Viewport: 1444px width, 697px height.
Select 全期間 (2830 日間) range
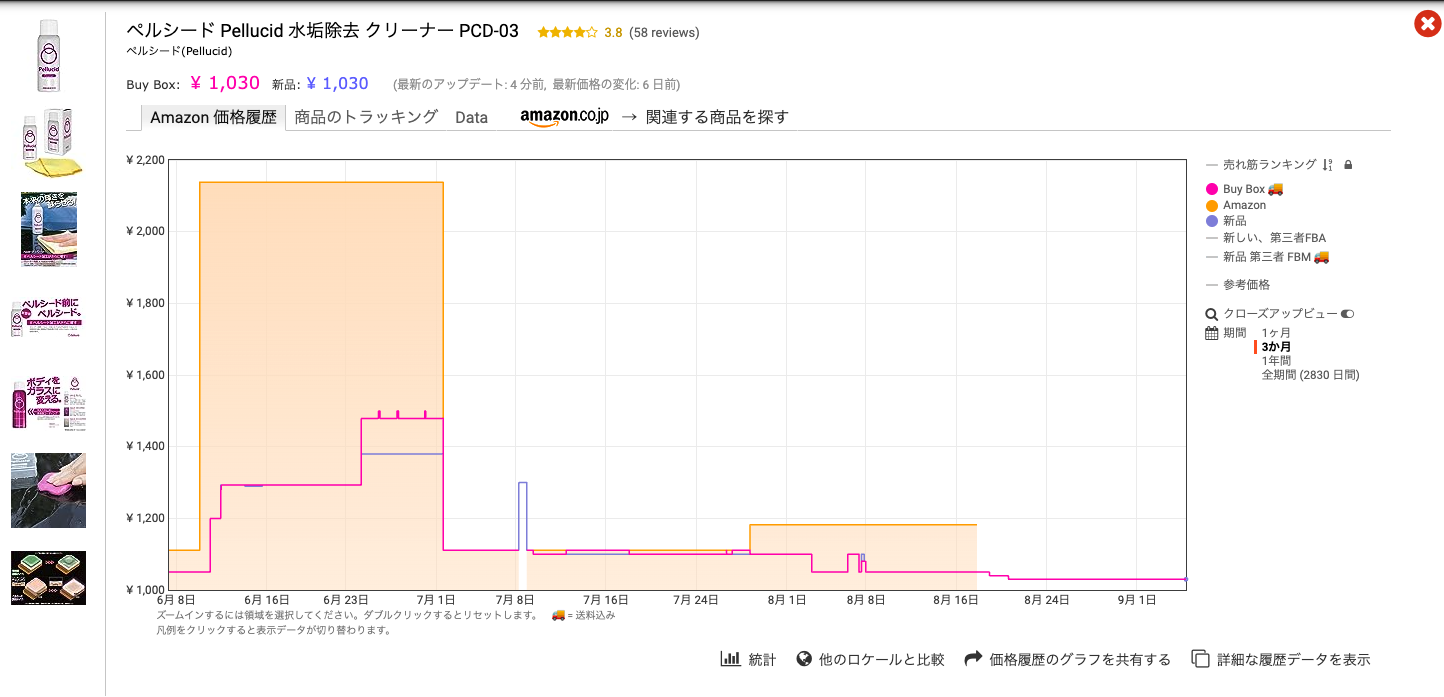click(x=1310, y=375)
